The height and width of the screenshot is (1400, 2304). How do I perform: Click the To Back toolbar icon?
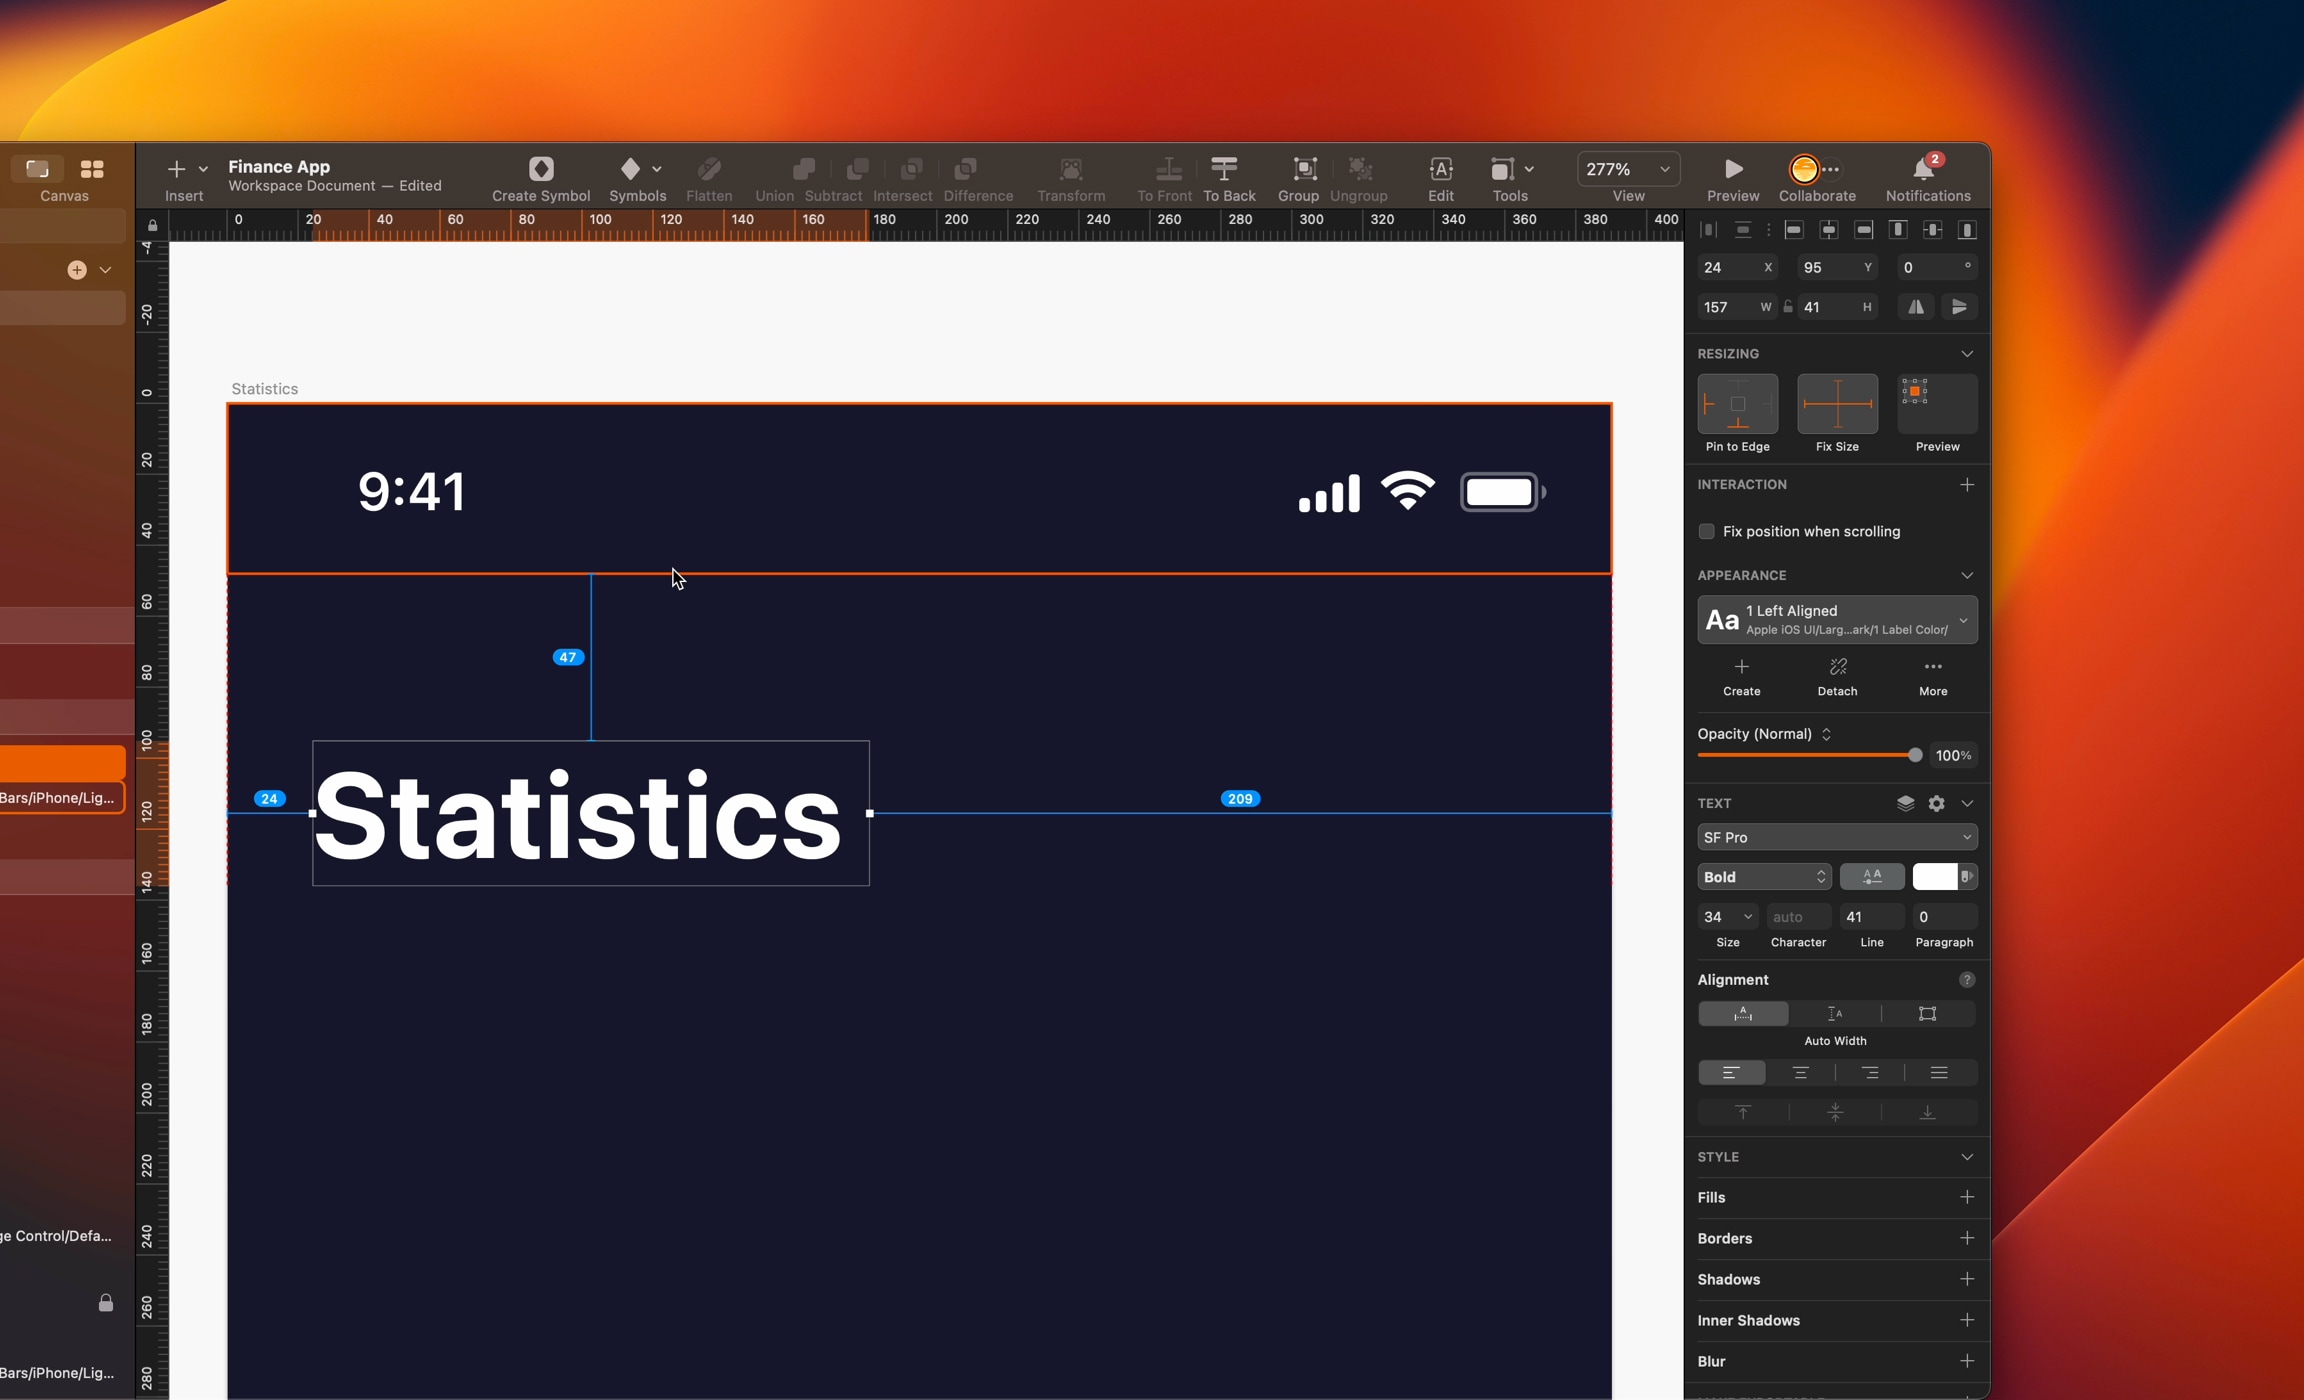[x=1224, y=169]
